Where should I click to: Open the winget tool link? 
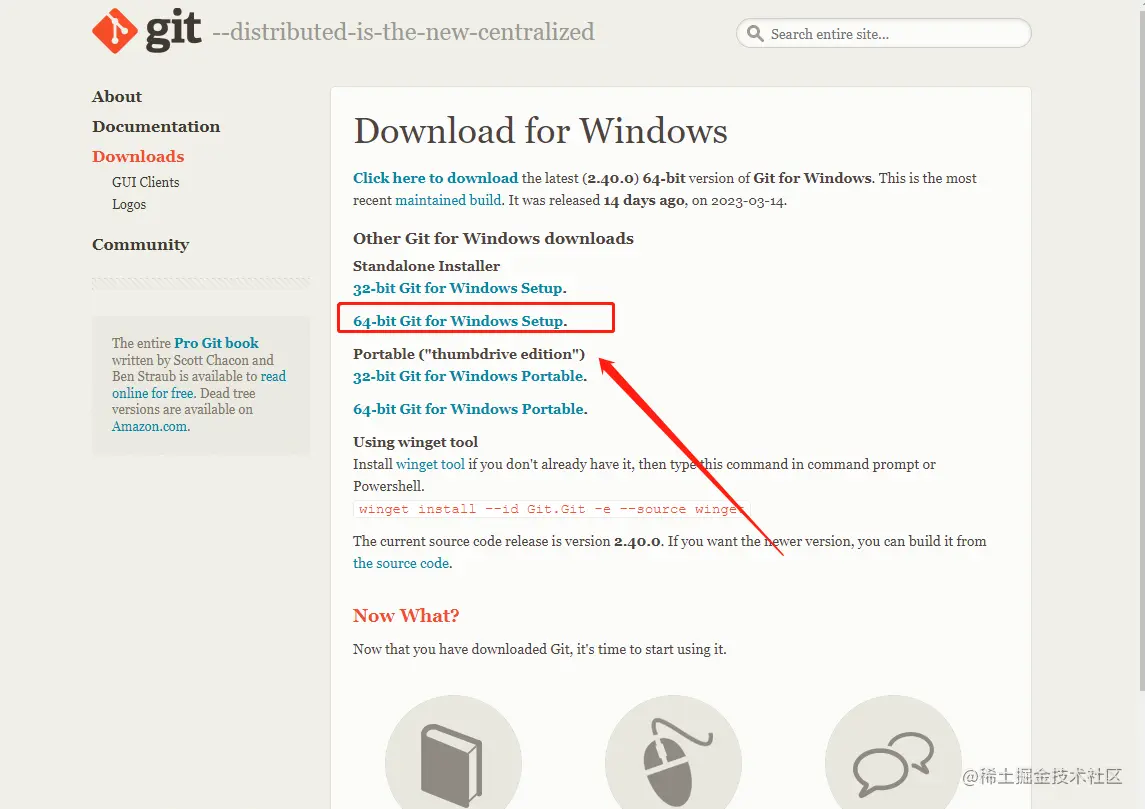430,464
